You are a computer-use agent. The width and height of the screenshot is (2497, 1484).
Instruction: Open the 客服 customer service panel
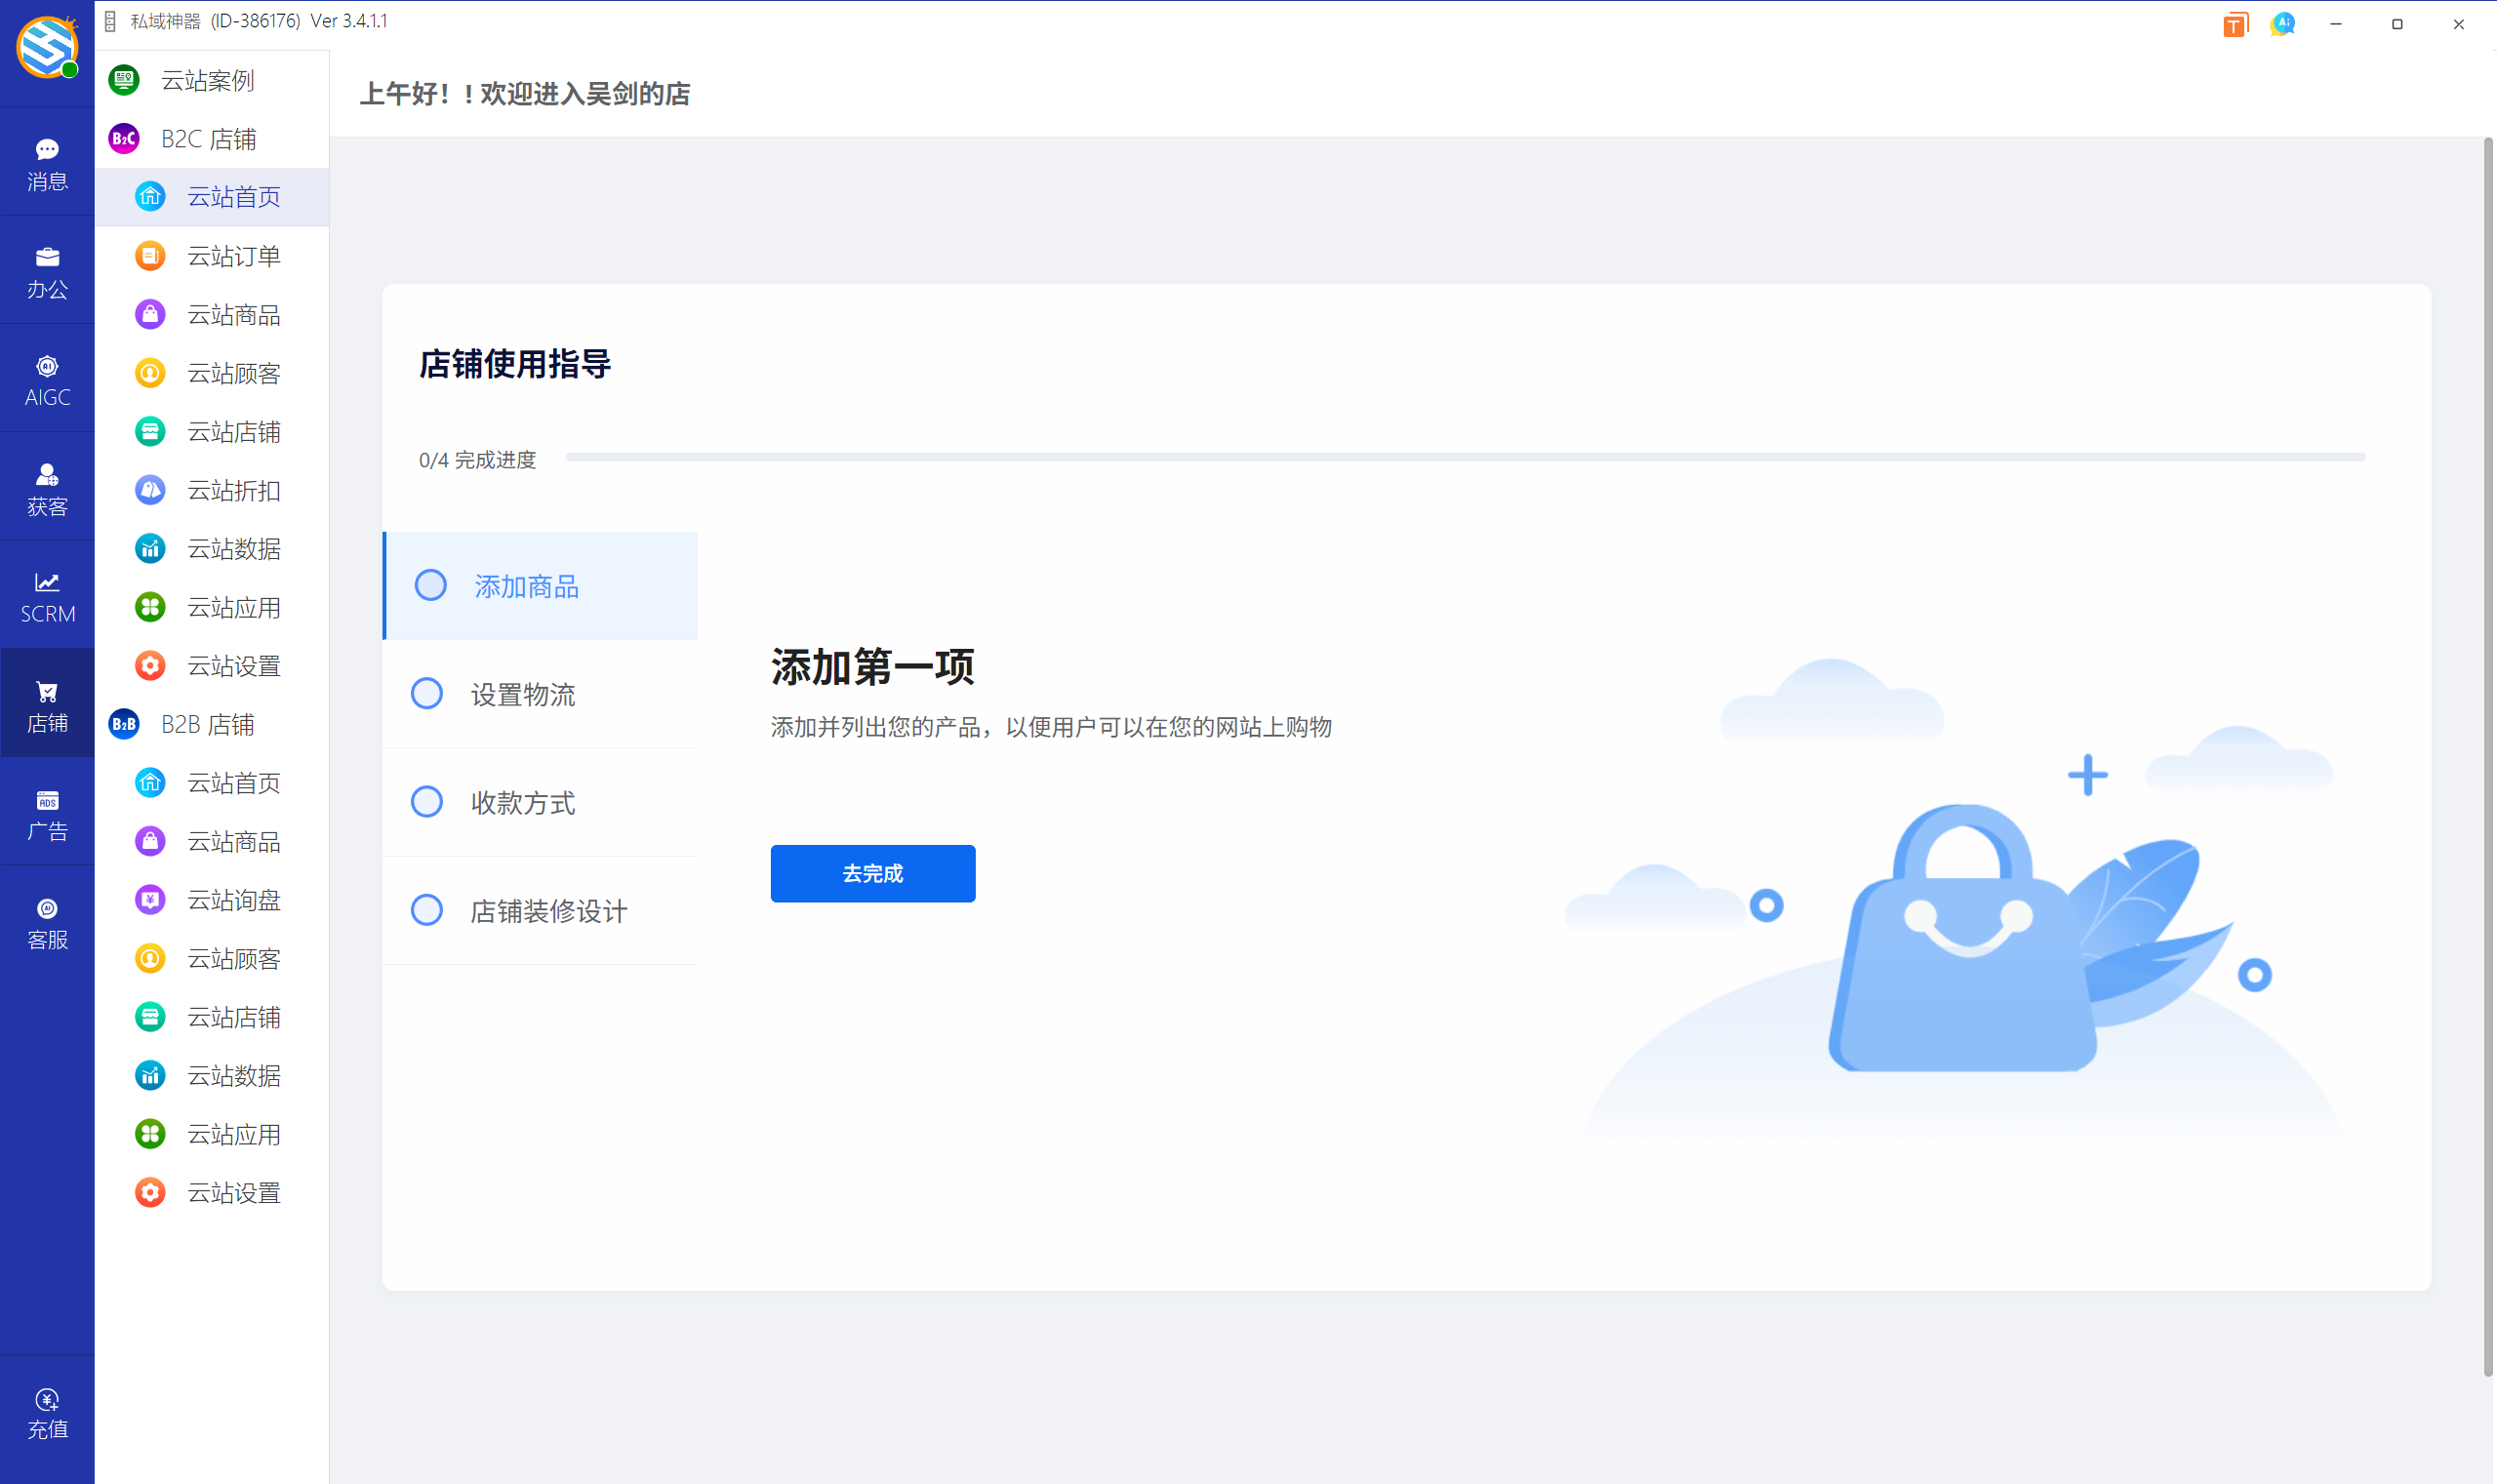[47, 920]
